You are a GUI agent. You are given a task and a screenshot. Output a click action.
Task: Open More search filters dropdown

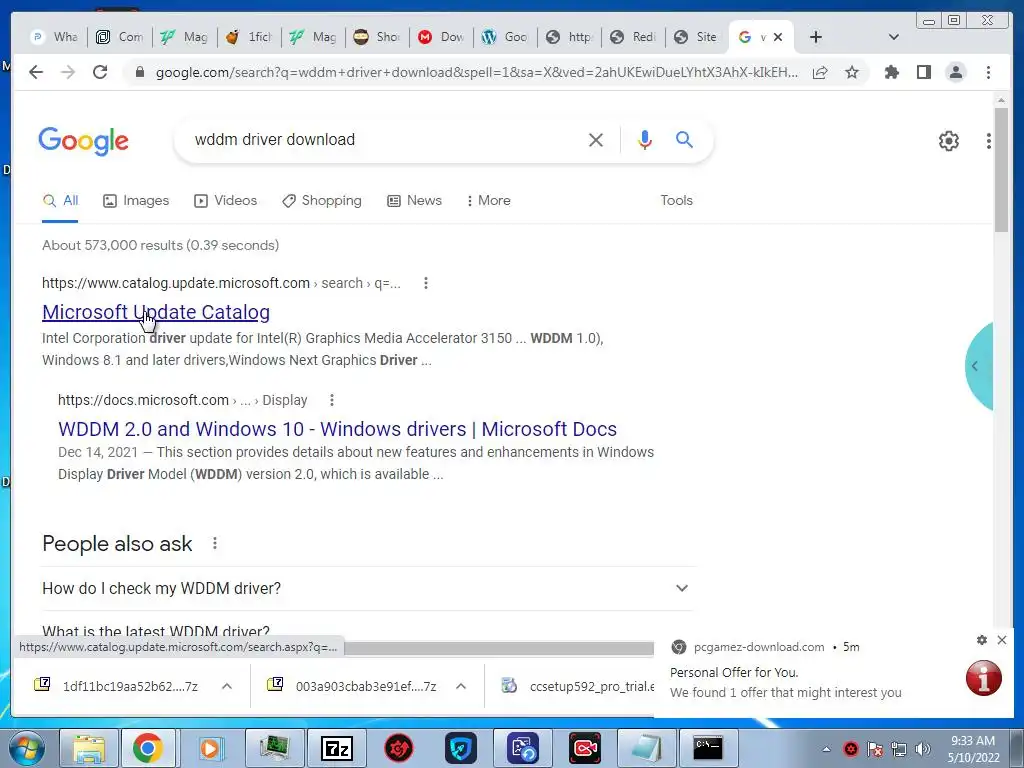488,200
